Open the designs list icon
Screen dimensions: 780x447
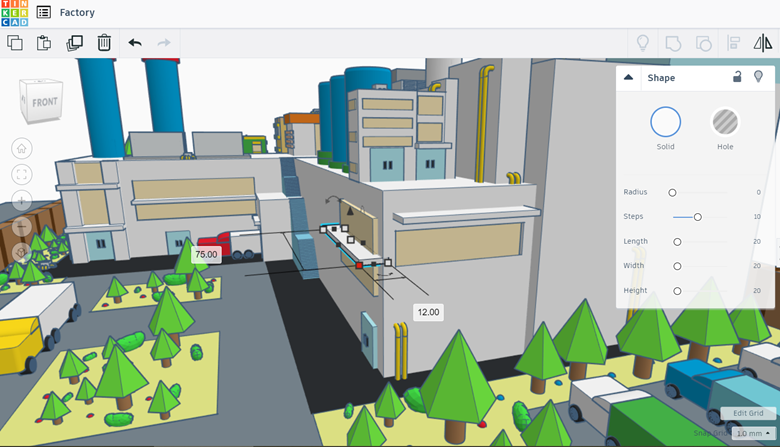(44, 12)
